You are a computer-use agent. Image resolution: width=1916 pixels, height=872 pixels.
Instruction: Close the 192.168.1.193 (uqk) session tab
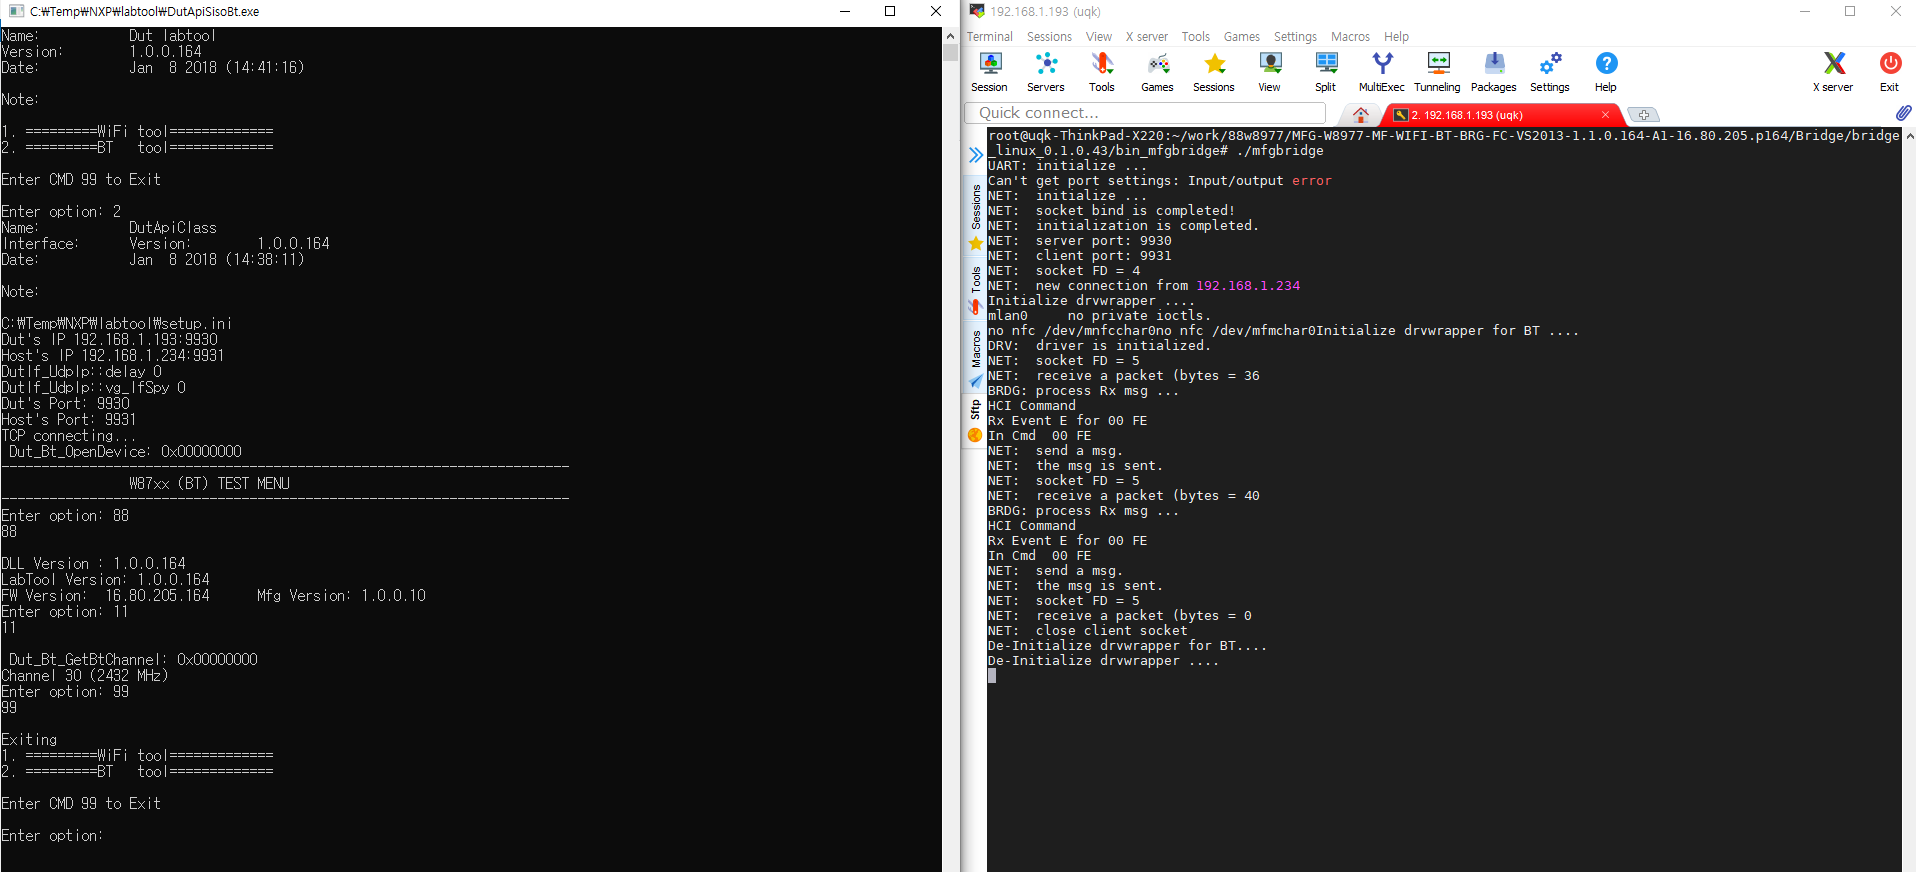[1605, 115]
